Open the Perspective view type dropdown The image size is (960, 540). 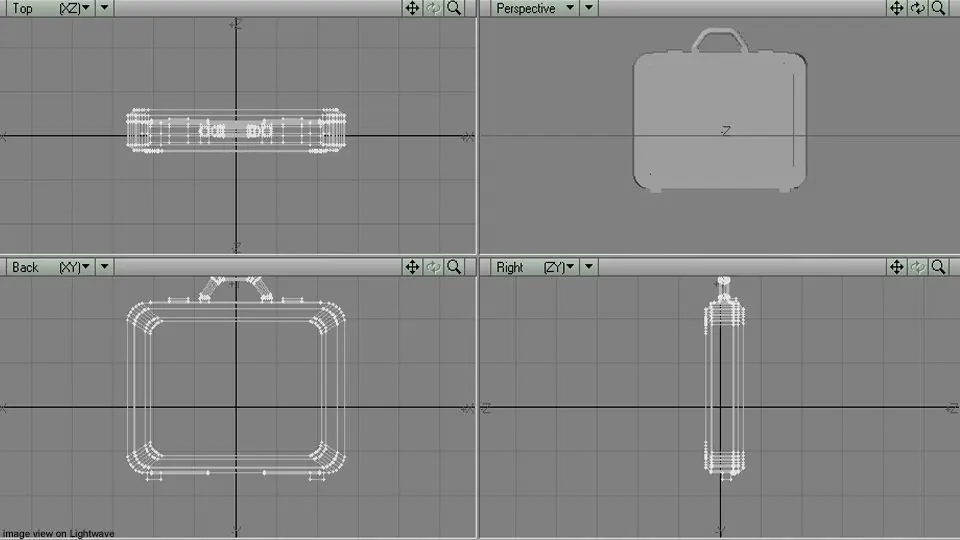(x=534, y=8)
